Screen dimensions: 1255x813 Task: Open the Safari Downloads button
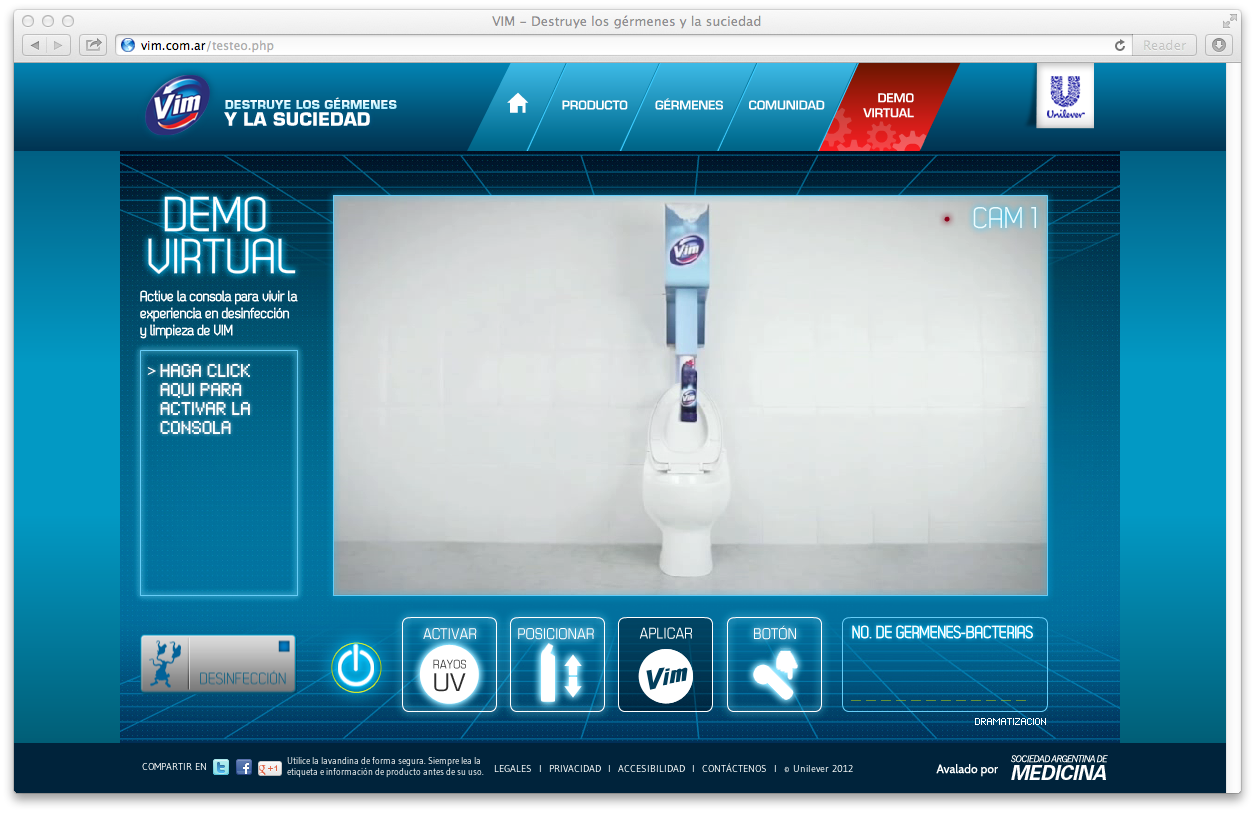tap(1218, 45)
